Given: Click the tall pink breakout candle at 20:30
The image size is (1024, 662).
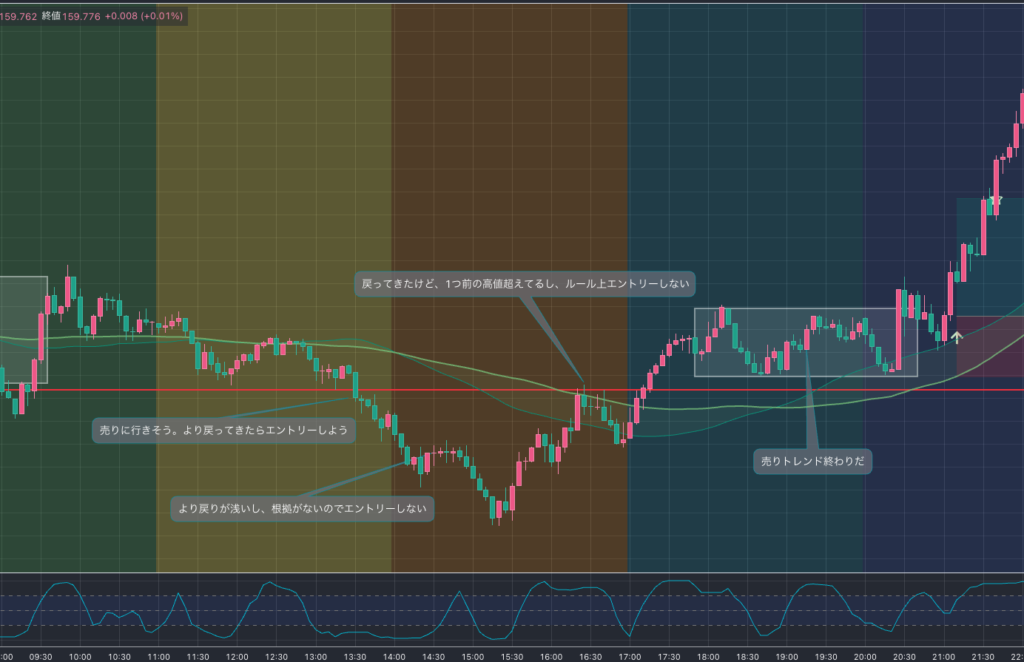Looking at the screenshot, I should 900,330.
